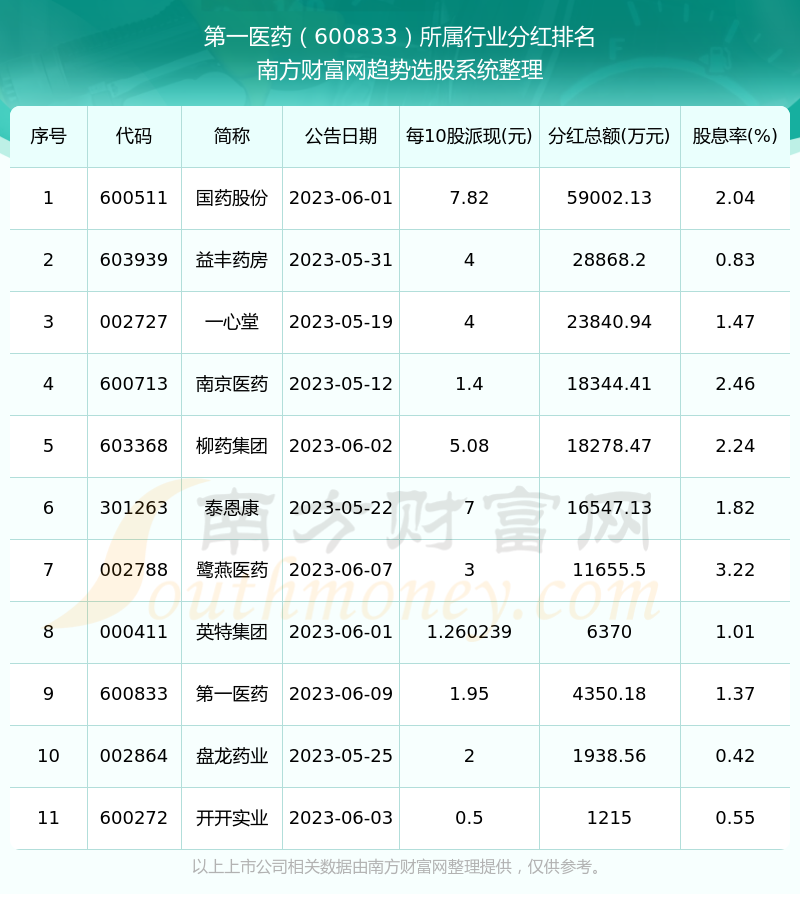Select the name 开开实业
Image resolution: width=800 pixels, height=916 pixels.
pyautogui.click(x=231, y=817)
